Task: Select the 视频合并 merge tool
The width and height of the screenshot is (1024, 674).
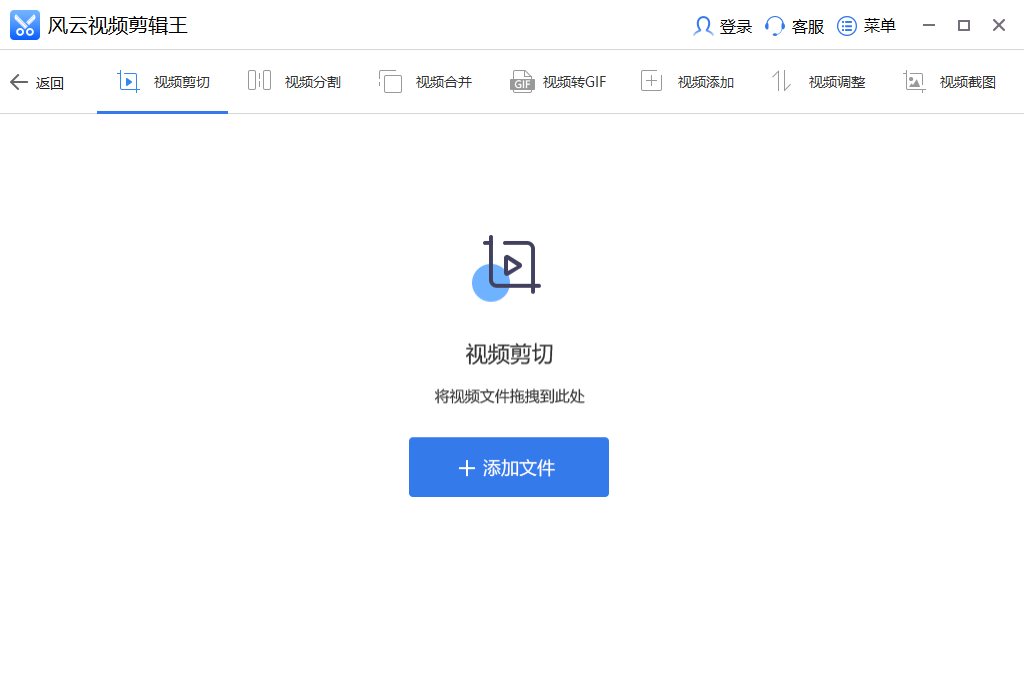Action: tap(425, 82)
